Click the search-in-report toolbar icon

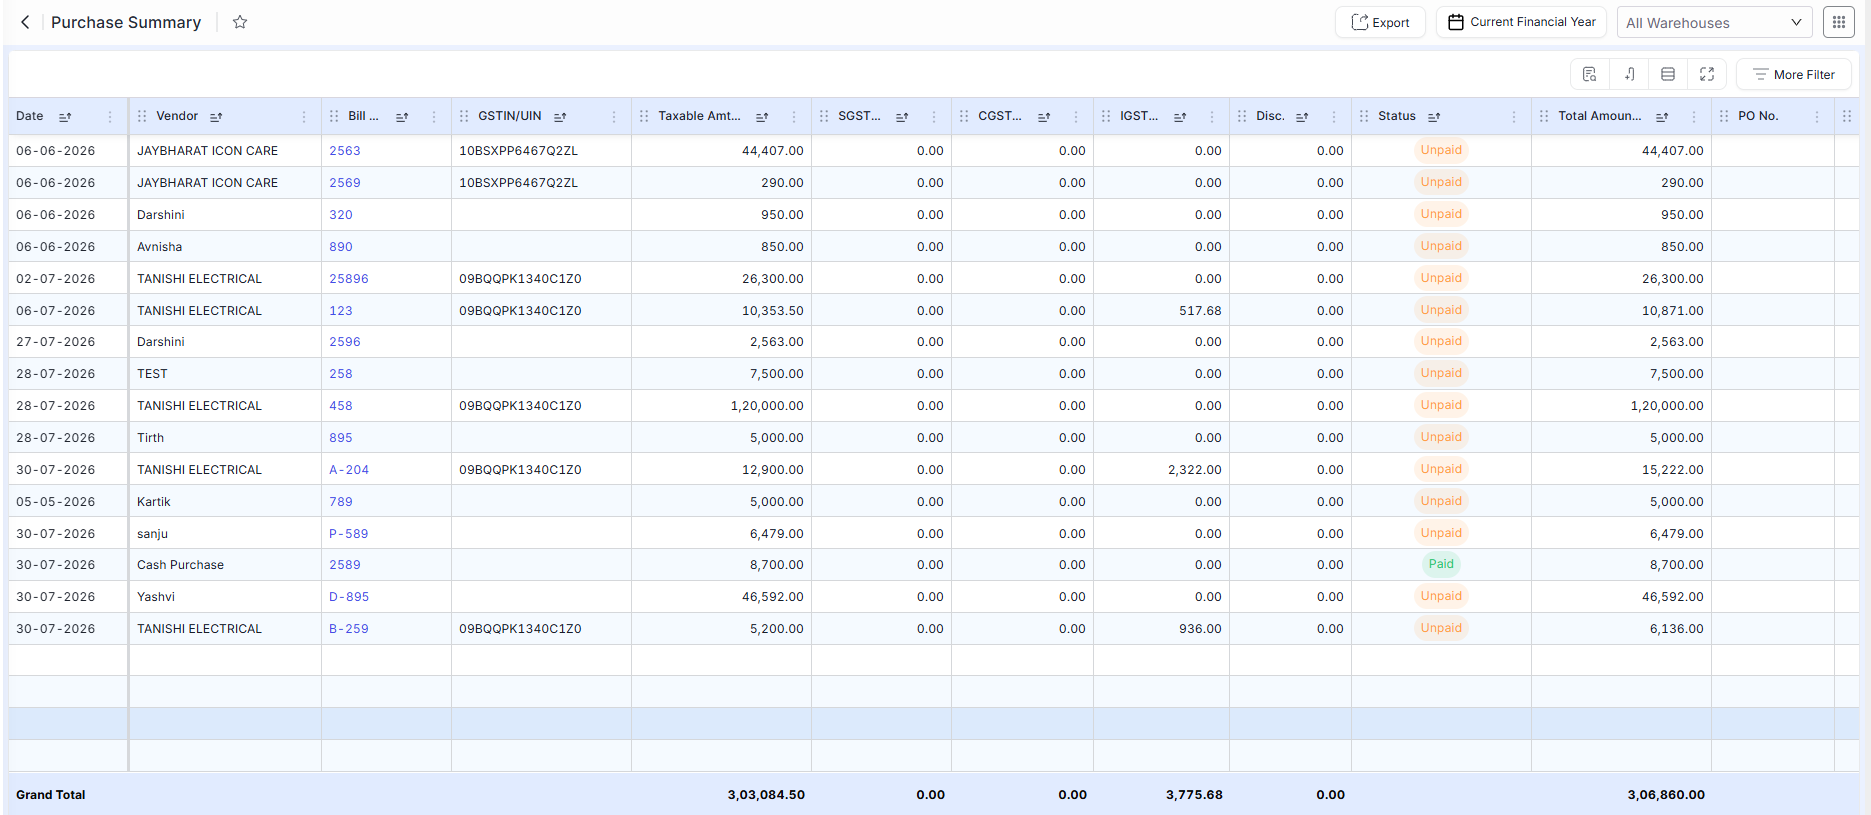click(1589, 74)
